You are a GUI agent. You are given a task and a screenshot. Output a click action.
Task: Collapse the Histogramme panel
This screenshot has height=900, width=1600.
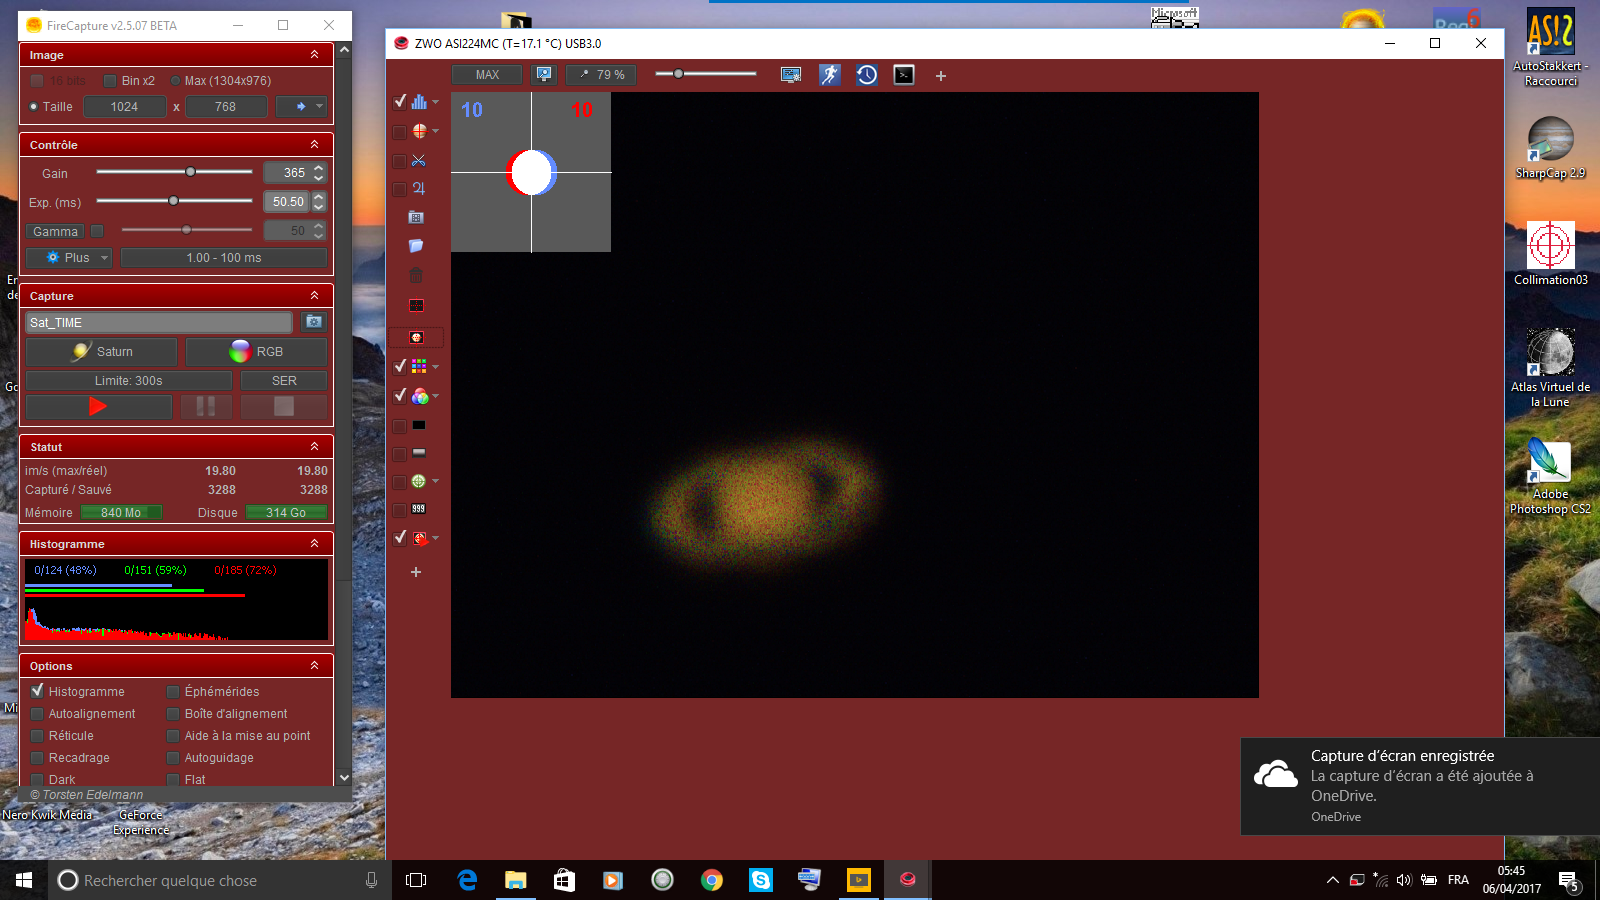314,544
